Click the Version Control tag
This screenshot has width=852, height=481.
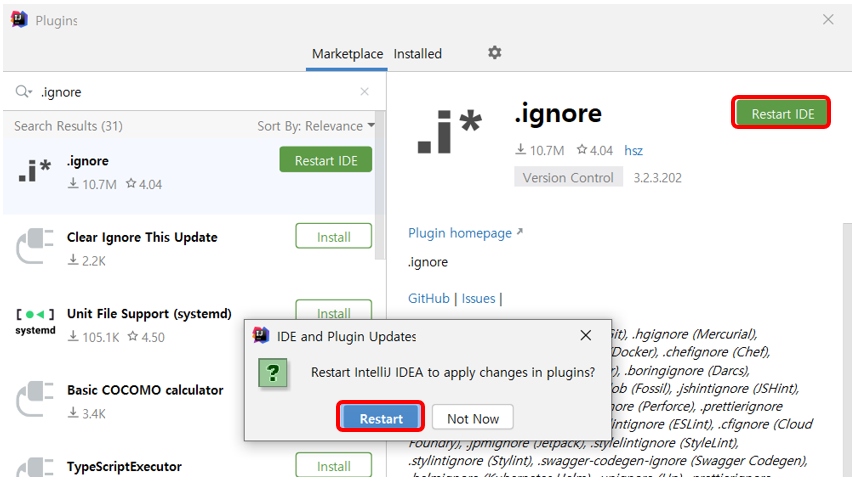click(568, 178)
